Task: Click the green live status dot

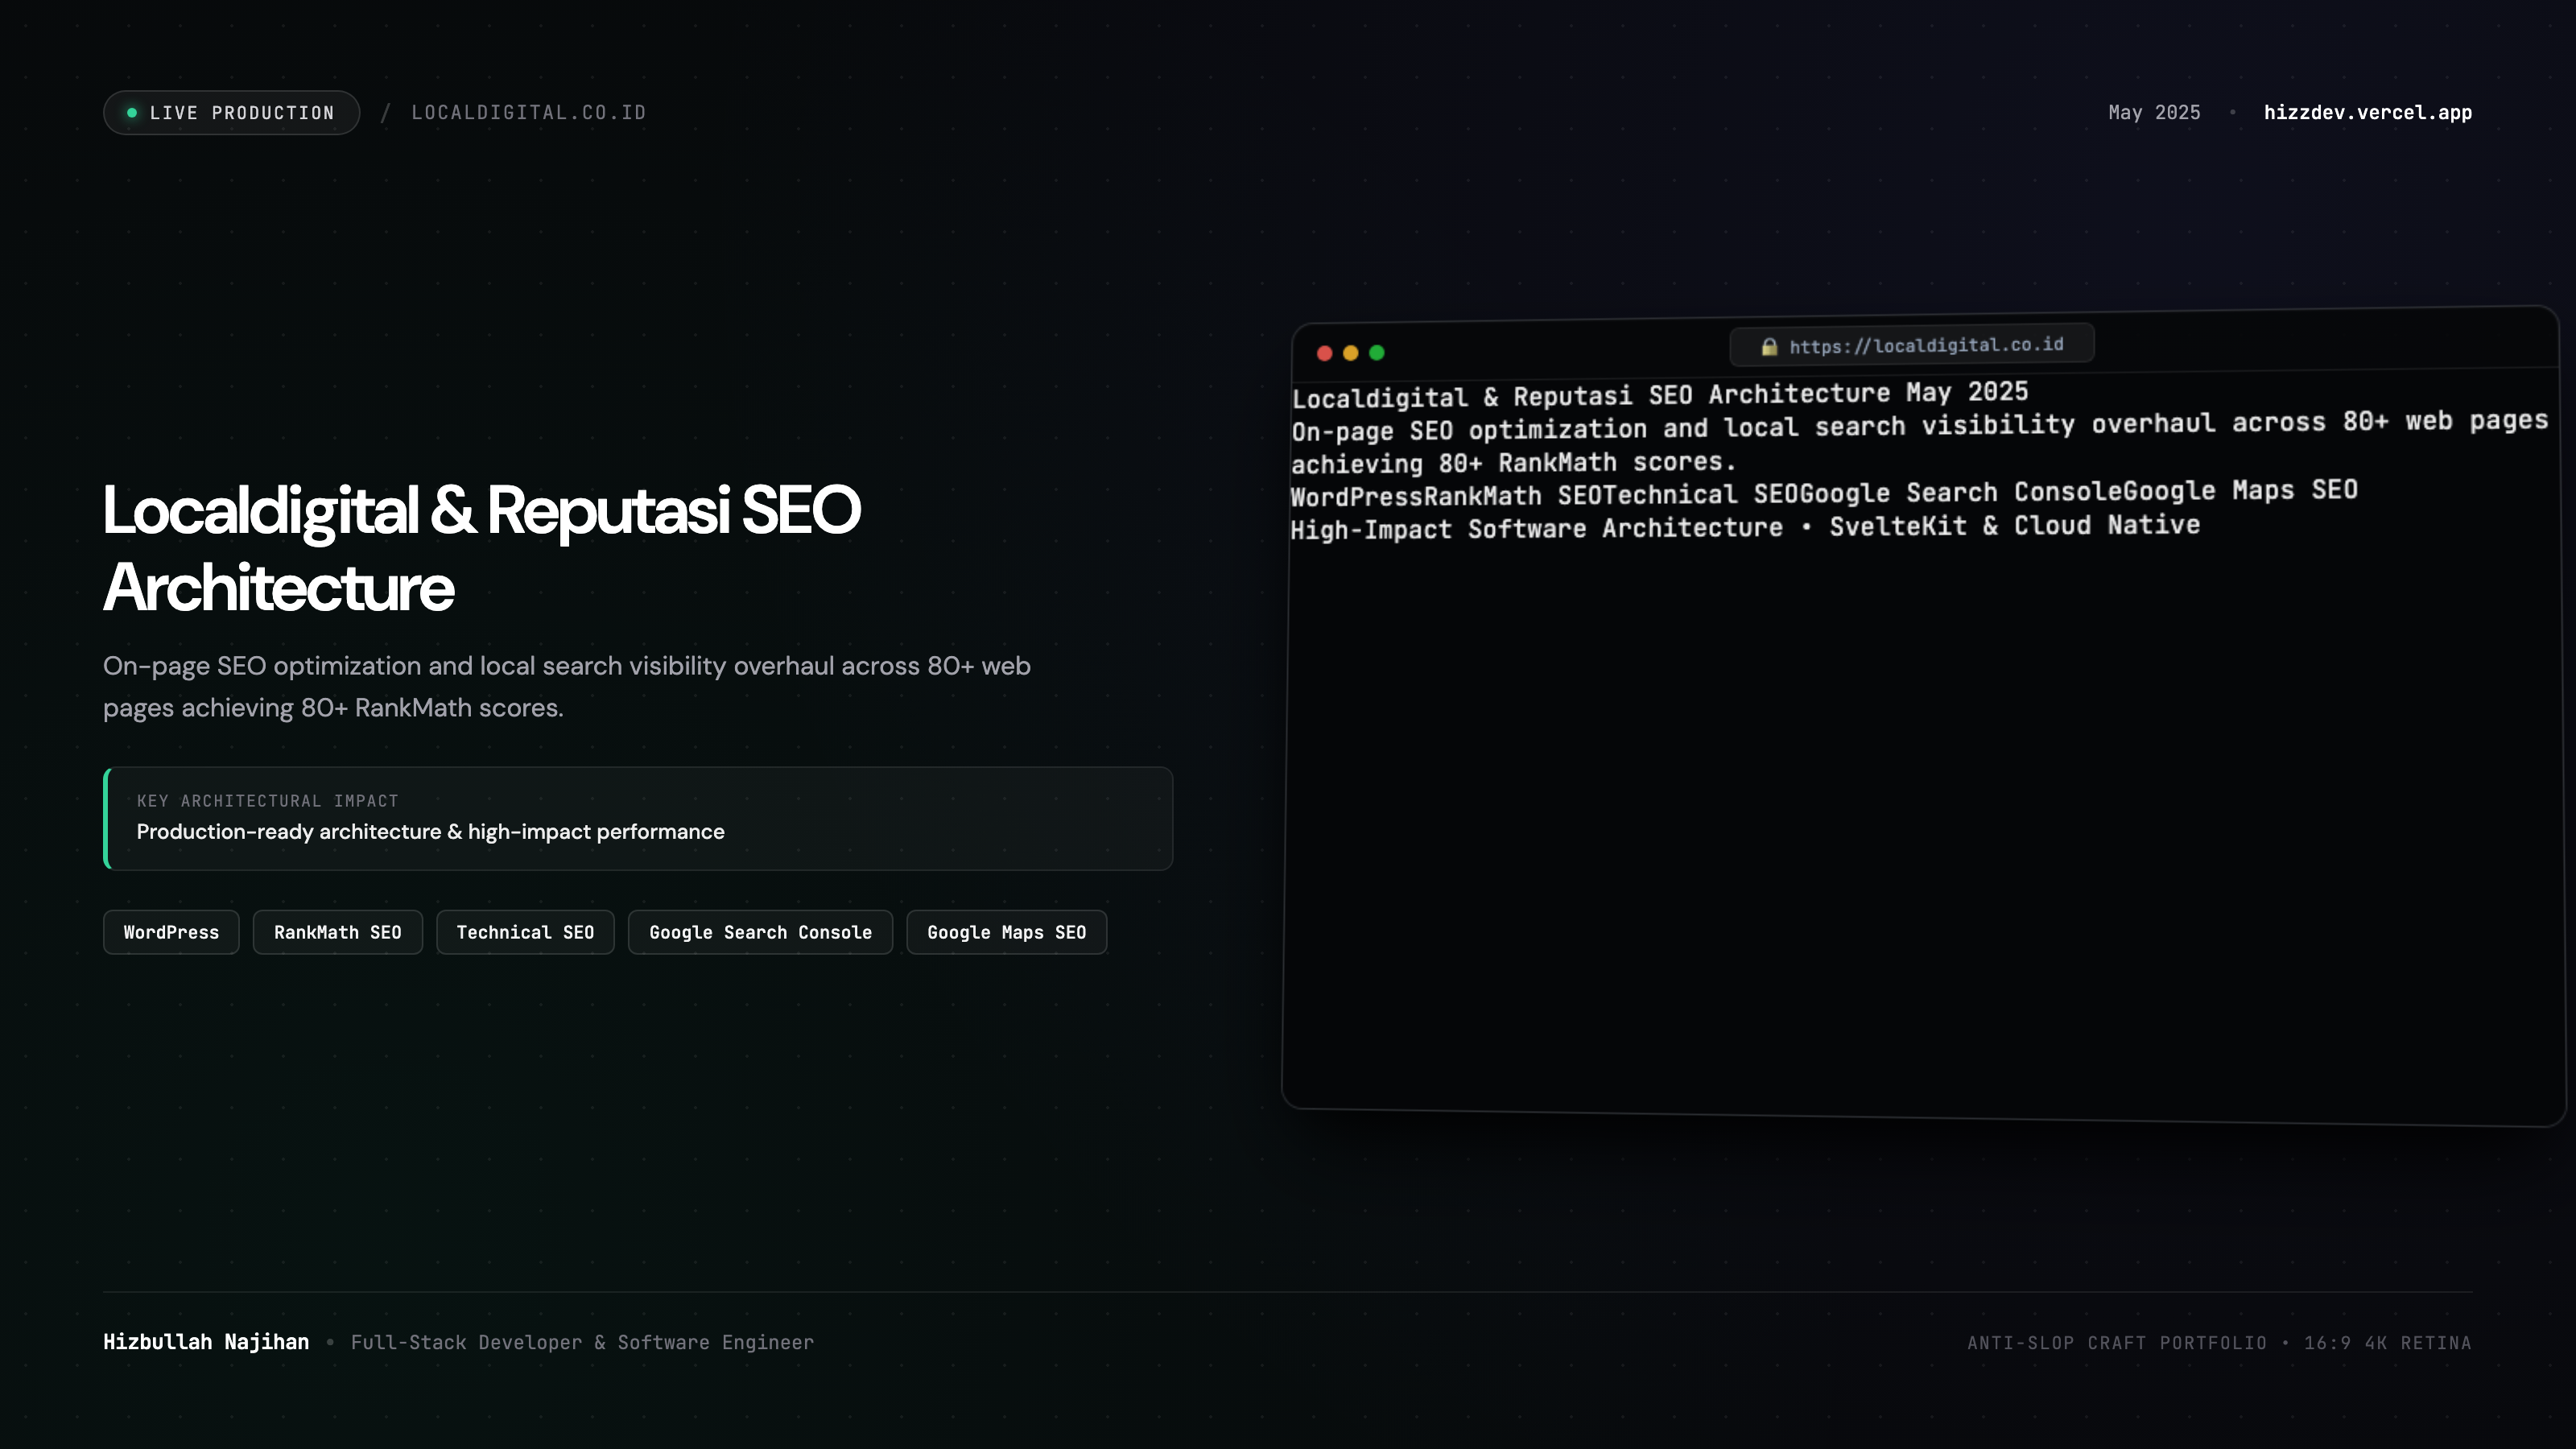Action: pyautogui.click(x=132, y=113)
